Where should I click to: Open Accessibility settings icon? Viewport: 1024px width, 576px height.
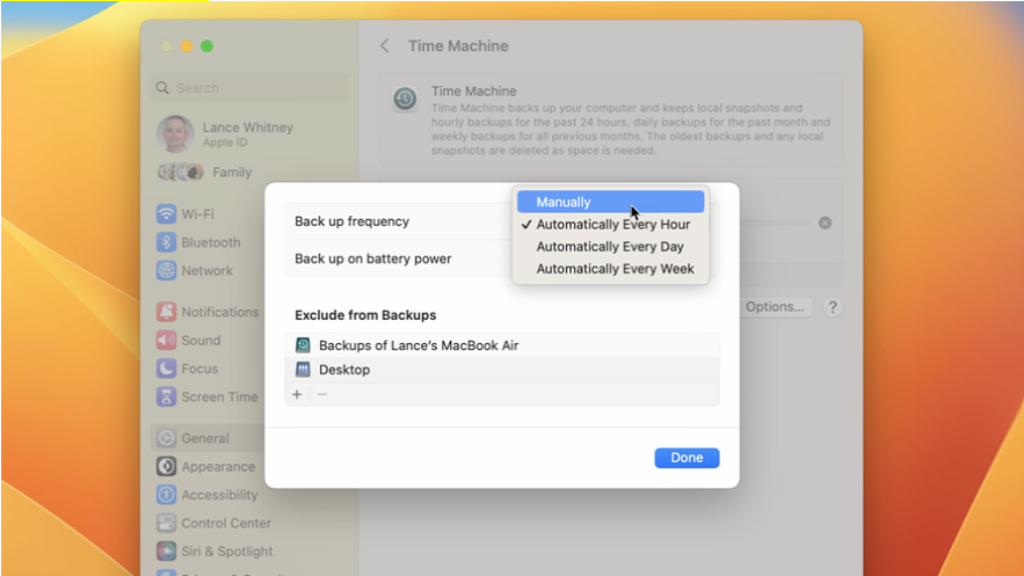tap(166, 494)
